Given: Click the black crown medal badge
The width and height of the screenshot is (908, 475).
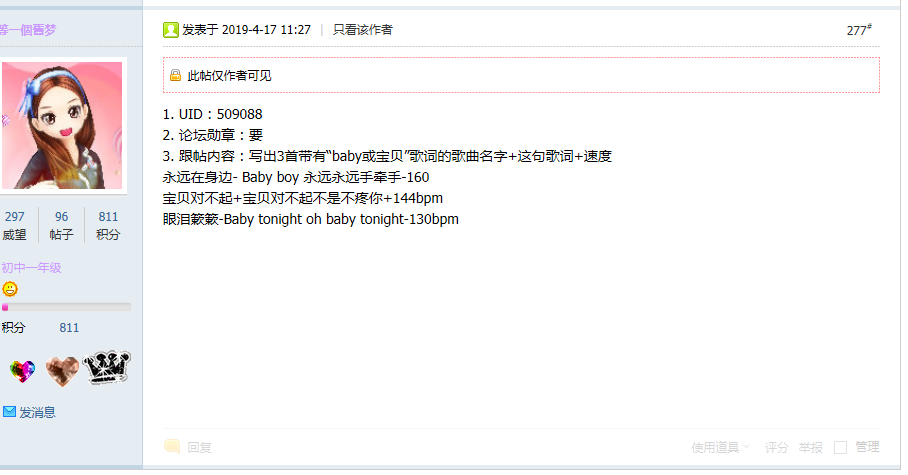Looking at the screenshot, I should click(107, 367).
